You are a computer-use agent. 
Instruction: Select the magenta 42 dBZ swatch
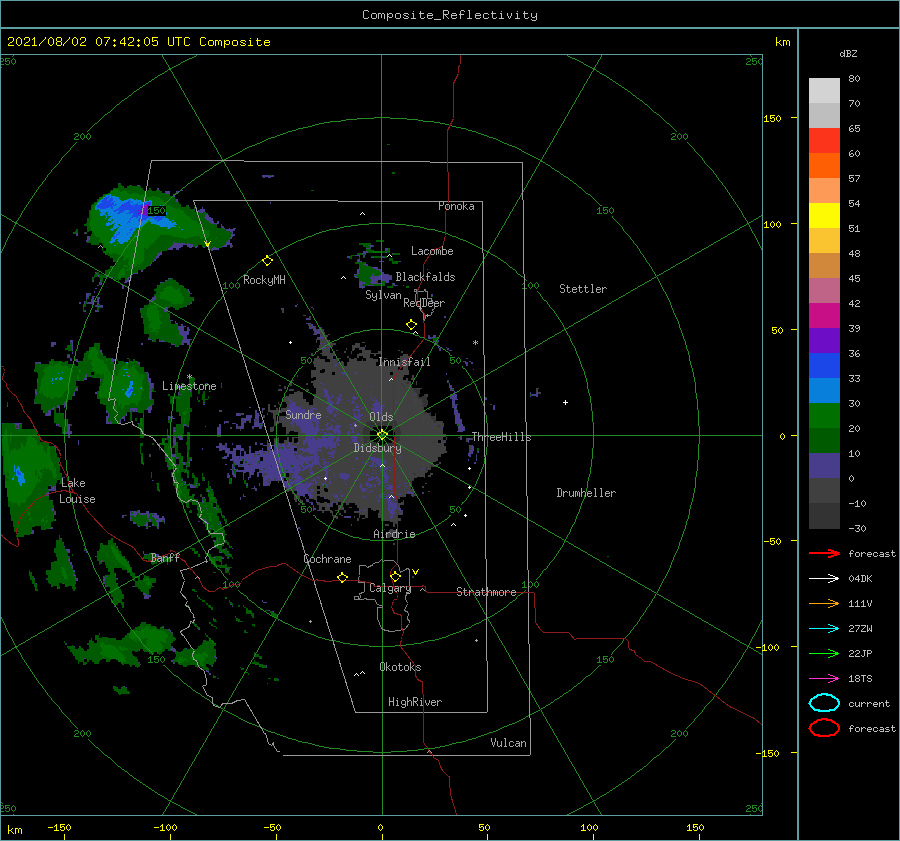824,315
